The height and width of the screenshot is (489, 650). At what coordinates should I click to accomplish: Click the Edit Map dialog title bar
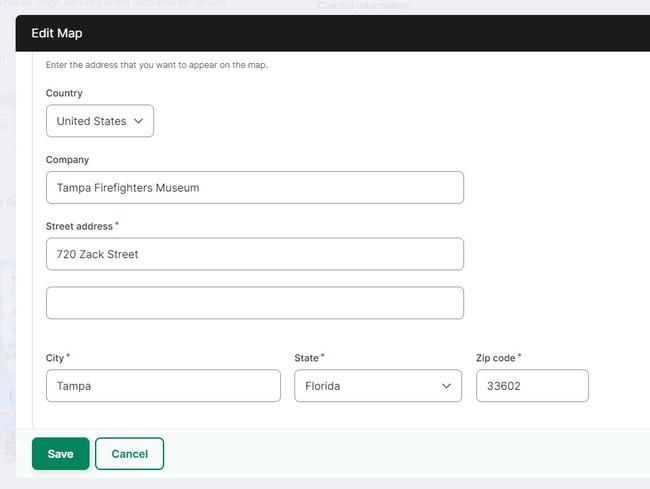pyautogui.click(x=330, y=33)
